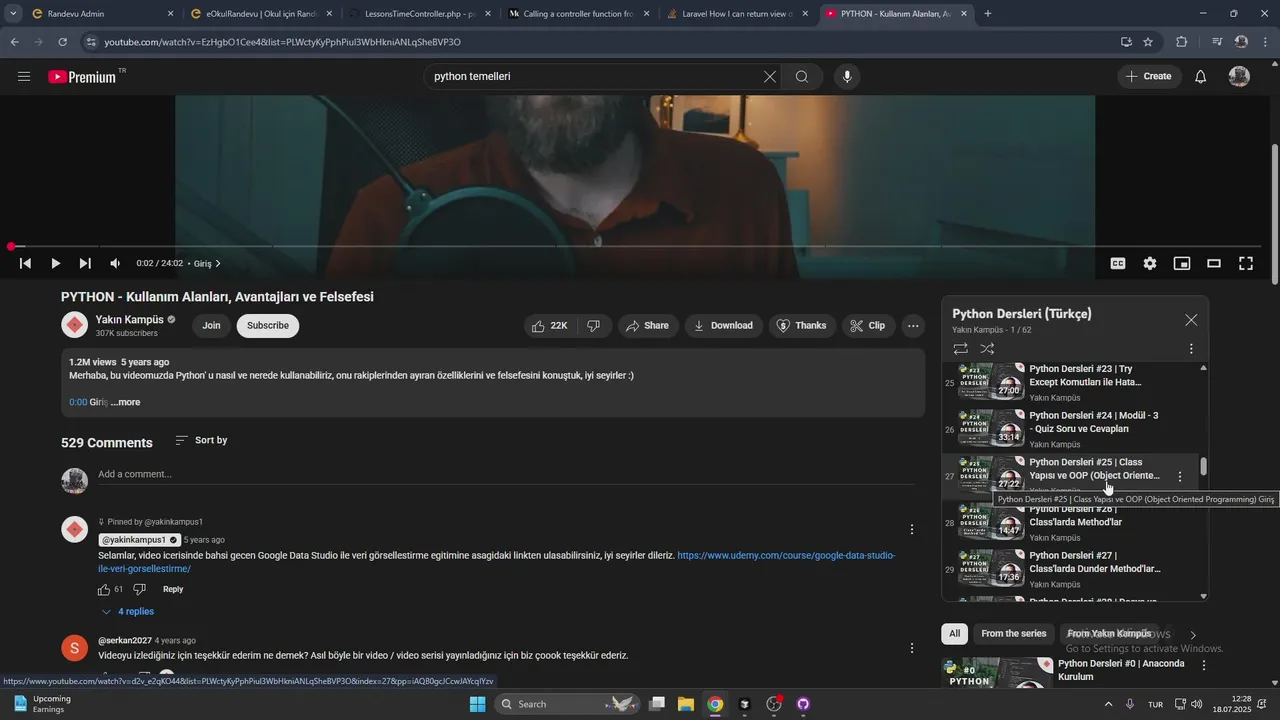
Task: Expand Giriş chapter in player
Action: (207, 263)
